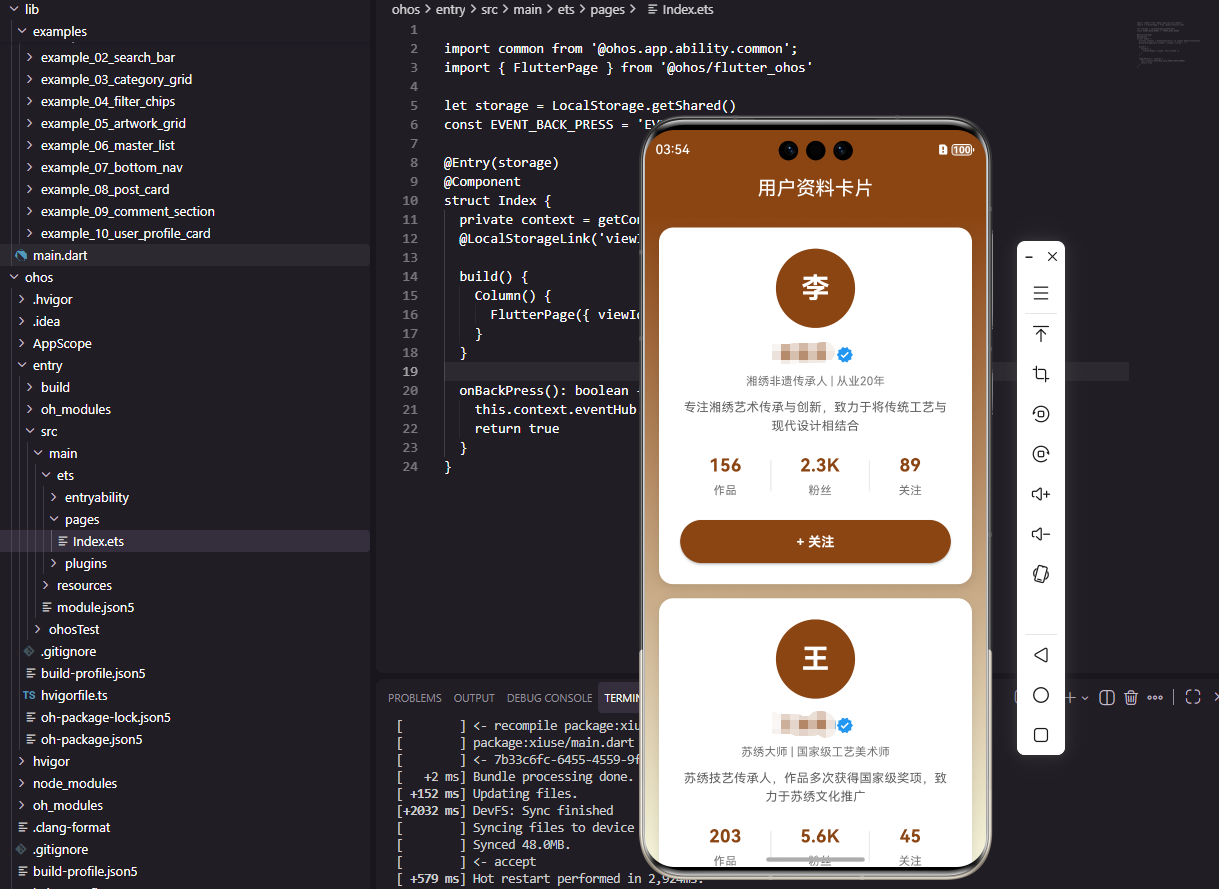Collapse the ohos folder
Screen dimensions: 1219x889
tap(13, 277)
